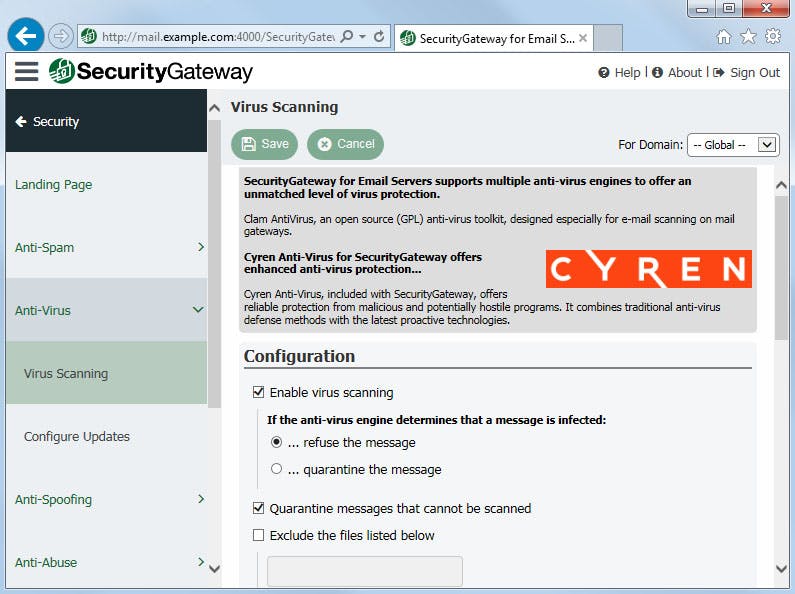Open the browser Tools gear icon
Image resolution: width=795 pixels, height=594 pixels.
[773, 36]
